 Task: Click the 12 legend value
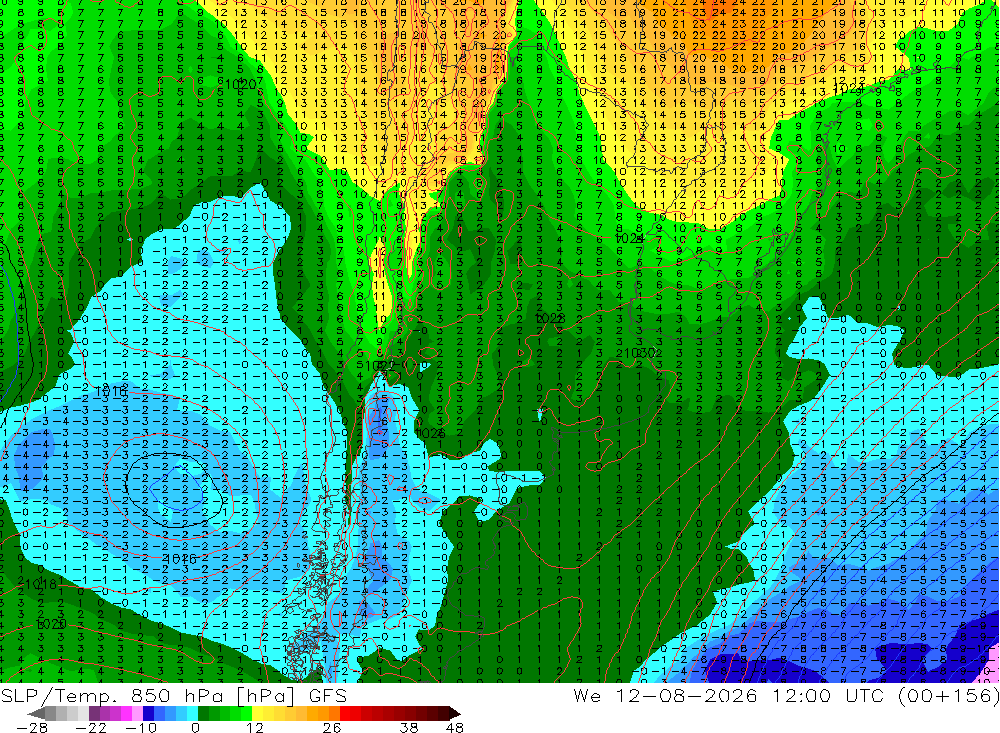254,727
